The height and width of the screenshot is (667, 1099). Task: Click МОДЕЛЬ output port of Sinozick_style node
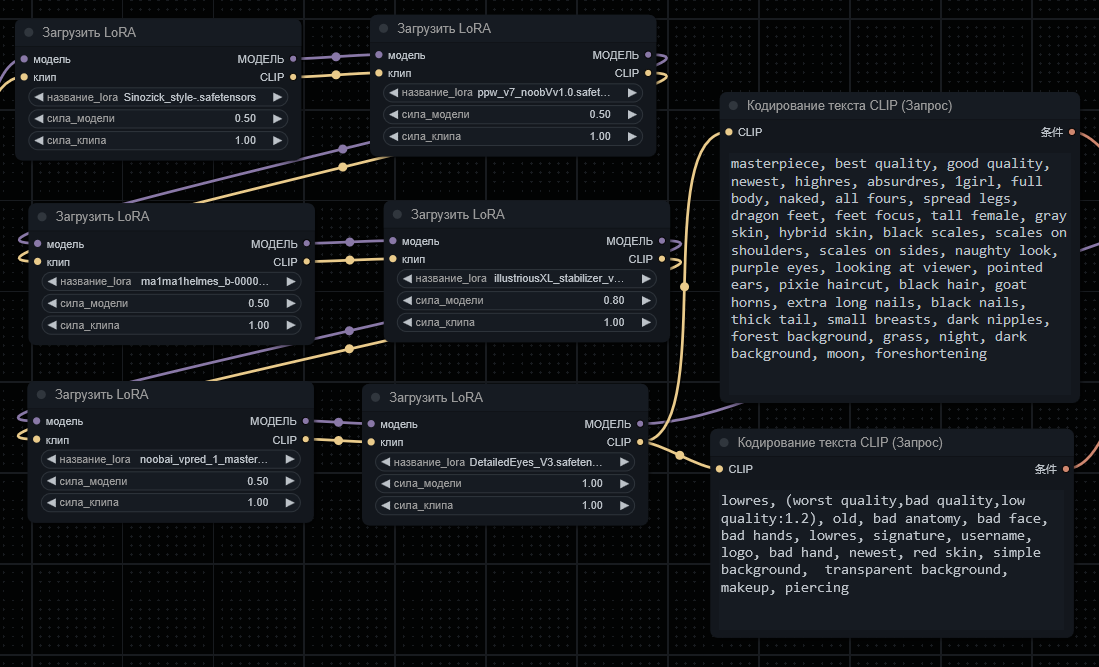point(293,60)
